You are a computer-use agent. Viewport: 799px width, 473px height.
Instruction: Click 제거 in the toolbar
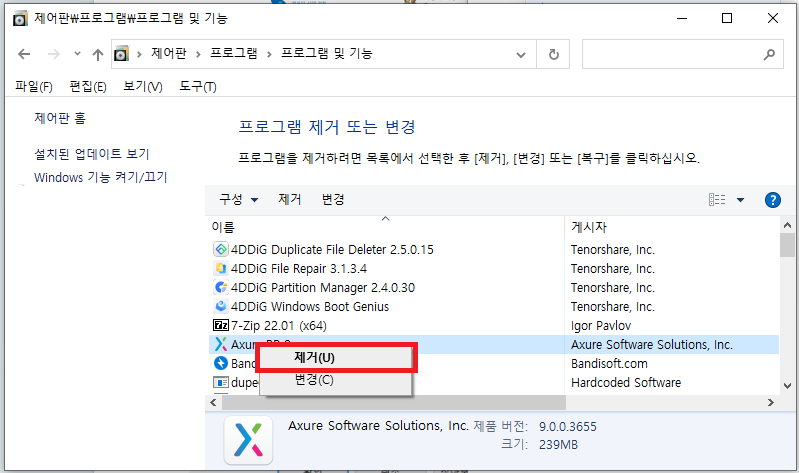pos(289,199)
